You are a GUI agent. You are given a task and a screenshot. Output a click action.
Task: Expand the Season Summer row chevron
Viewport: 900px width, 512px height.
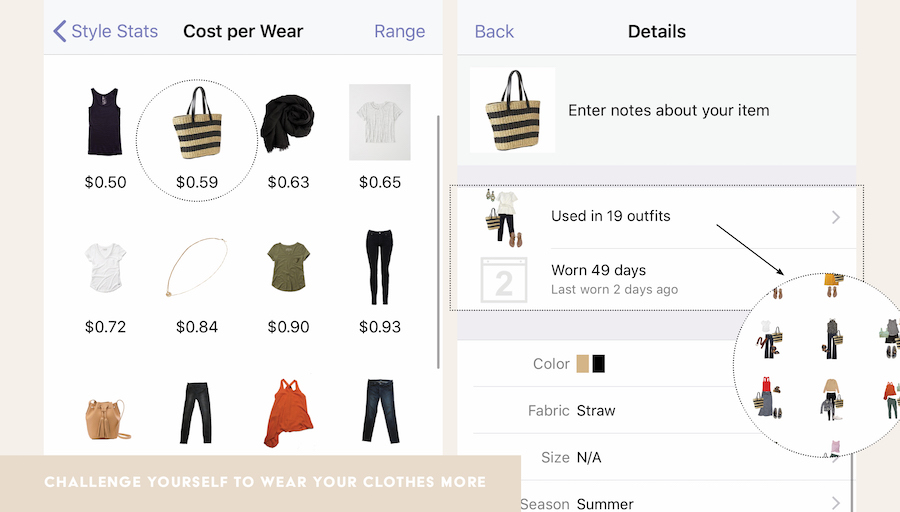[x=836, y=503]
